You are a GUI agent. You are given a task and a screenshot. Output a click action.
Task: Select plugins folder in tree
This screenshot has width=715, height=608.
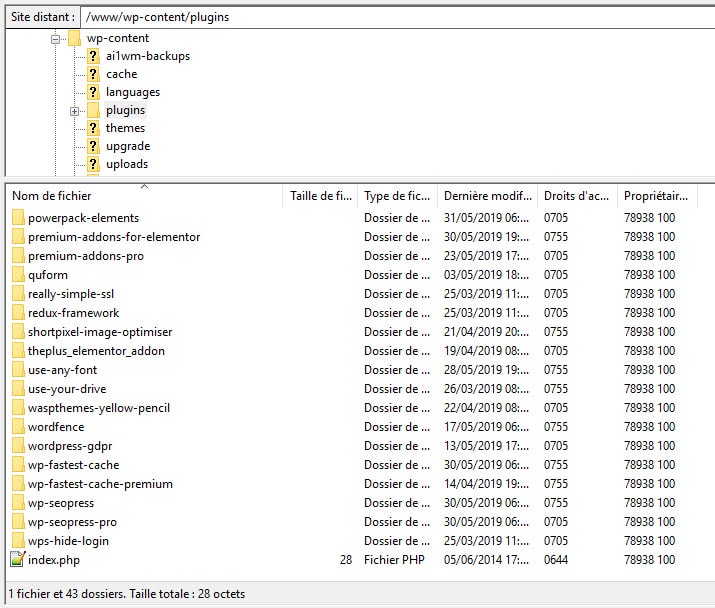125,110
